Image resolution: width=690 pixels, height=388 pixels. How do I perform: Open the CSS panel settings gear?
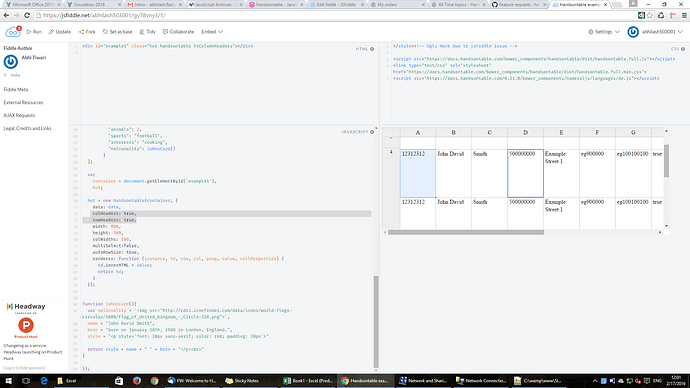click(683, 49)
